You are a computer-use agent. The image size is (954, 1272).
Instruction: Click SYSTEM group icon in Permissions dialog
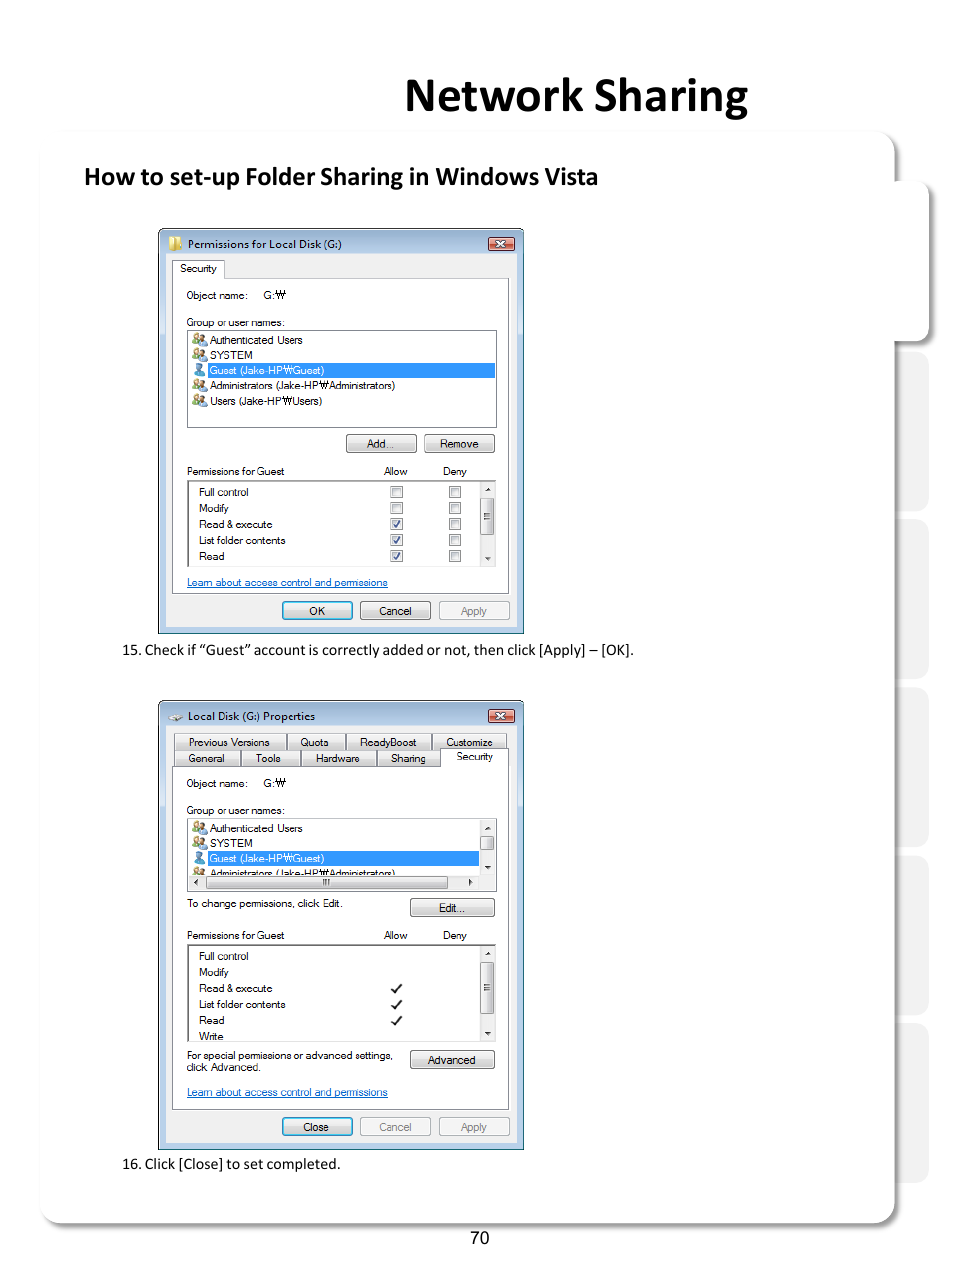199,354
